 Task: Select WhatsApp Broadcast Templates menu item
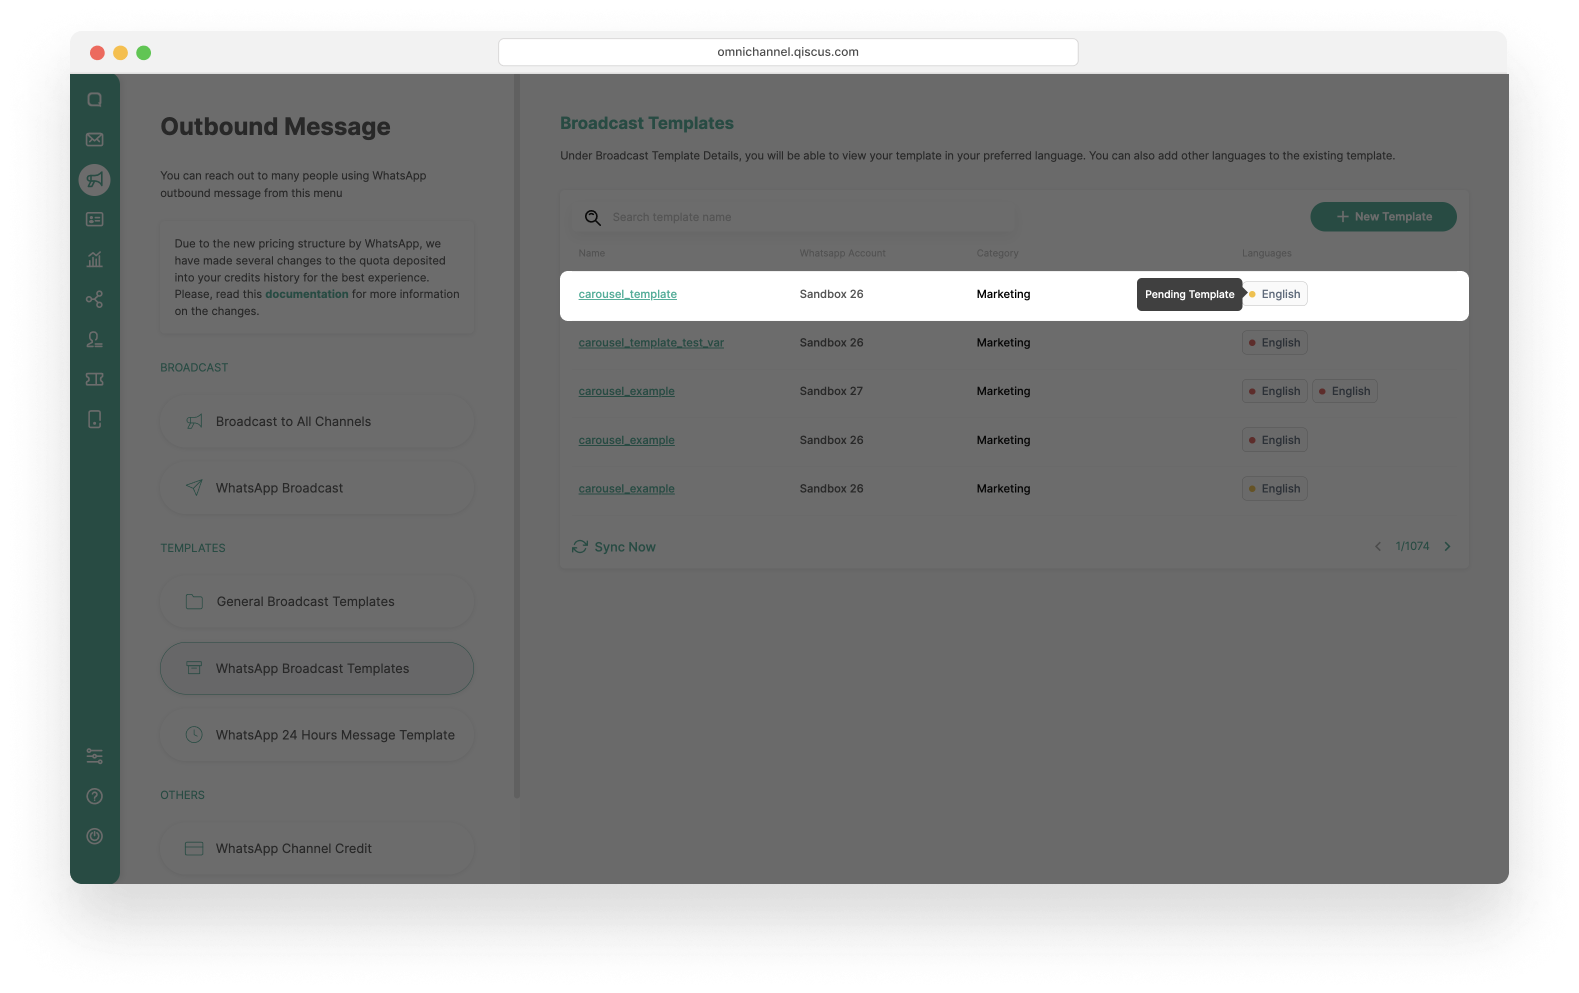[317, 669]
